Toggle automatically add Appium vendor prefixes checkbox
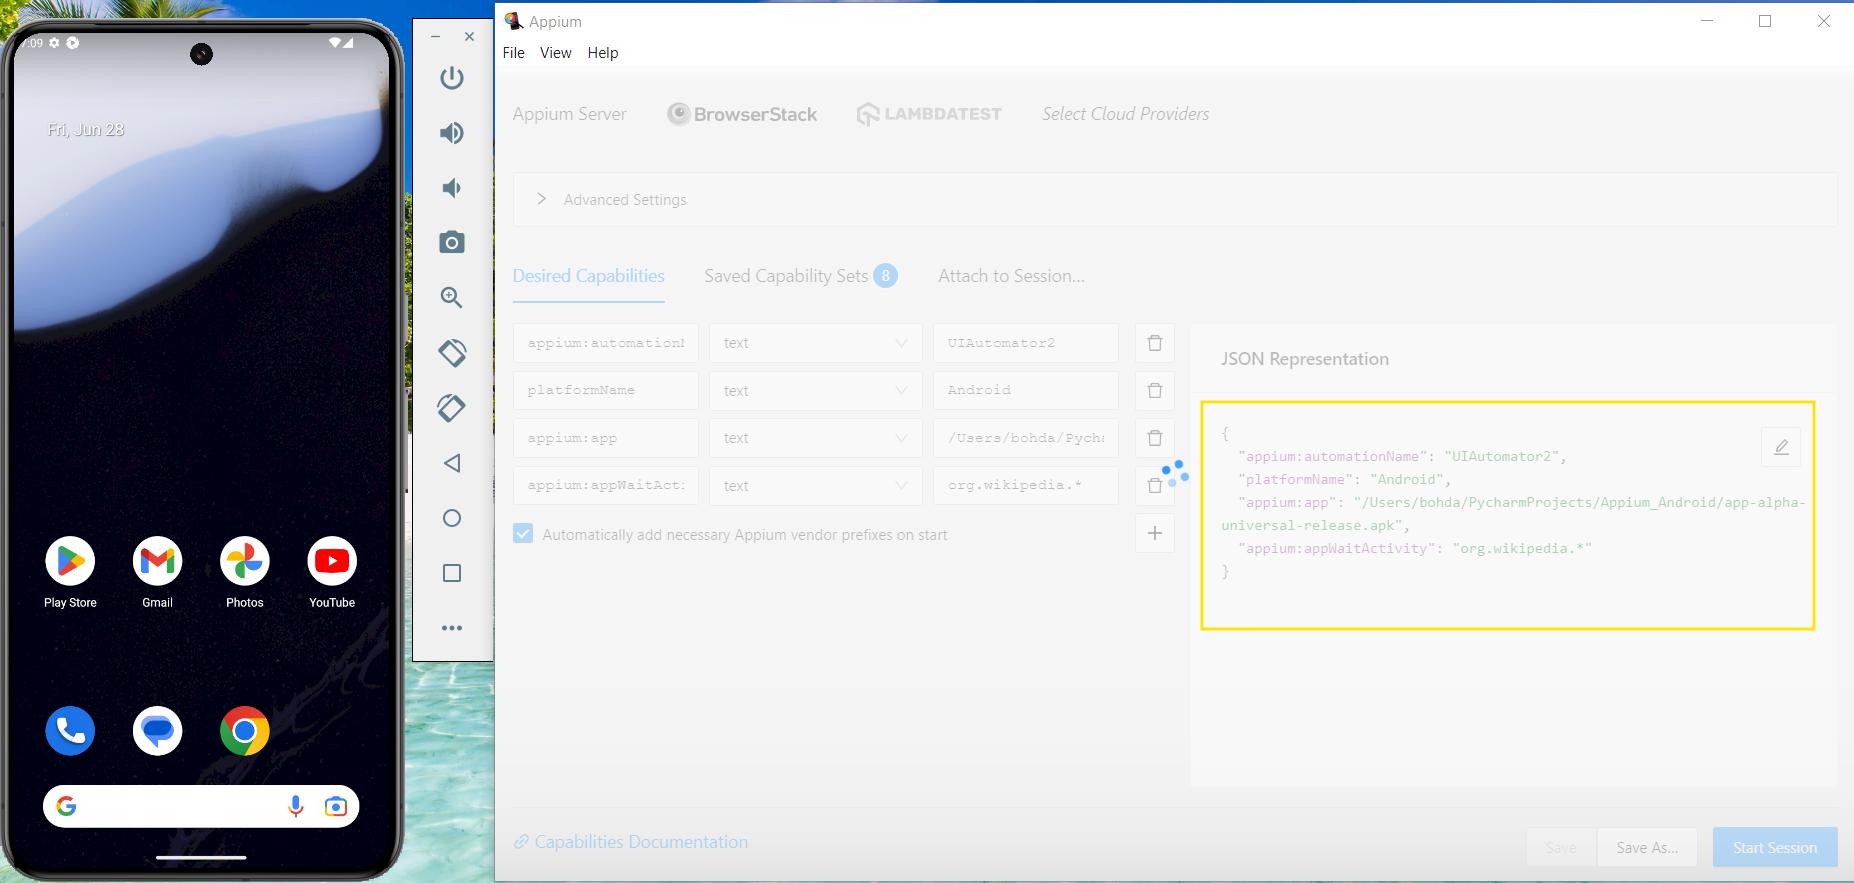Image resolution: width=1854 pixels, height=883 pixels. tap(523, 534)
